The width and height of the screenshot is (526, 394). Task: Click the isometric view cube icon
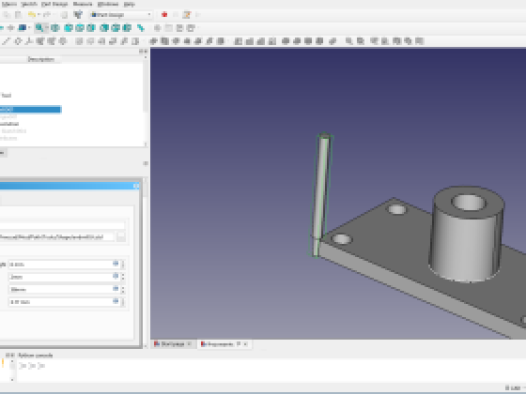pos(55,28)
